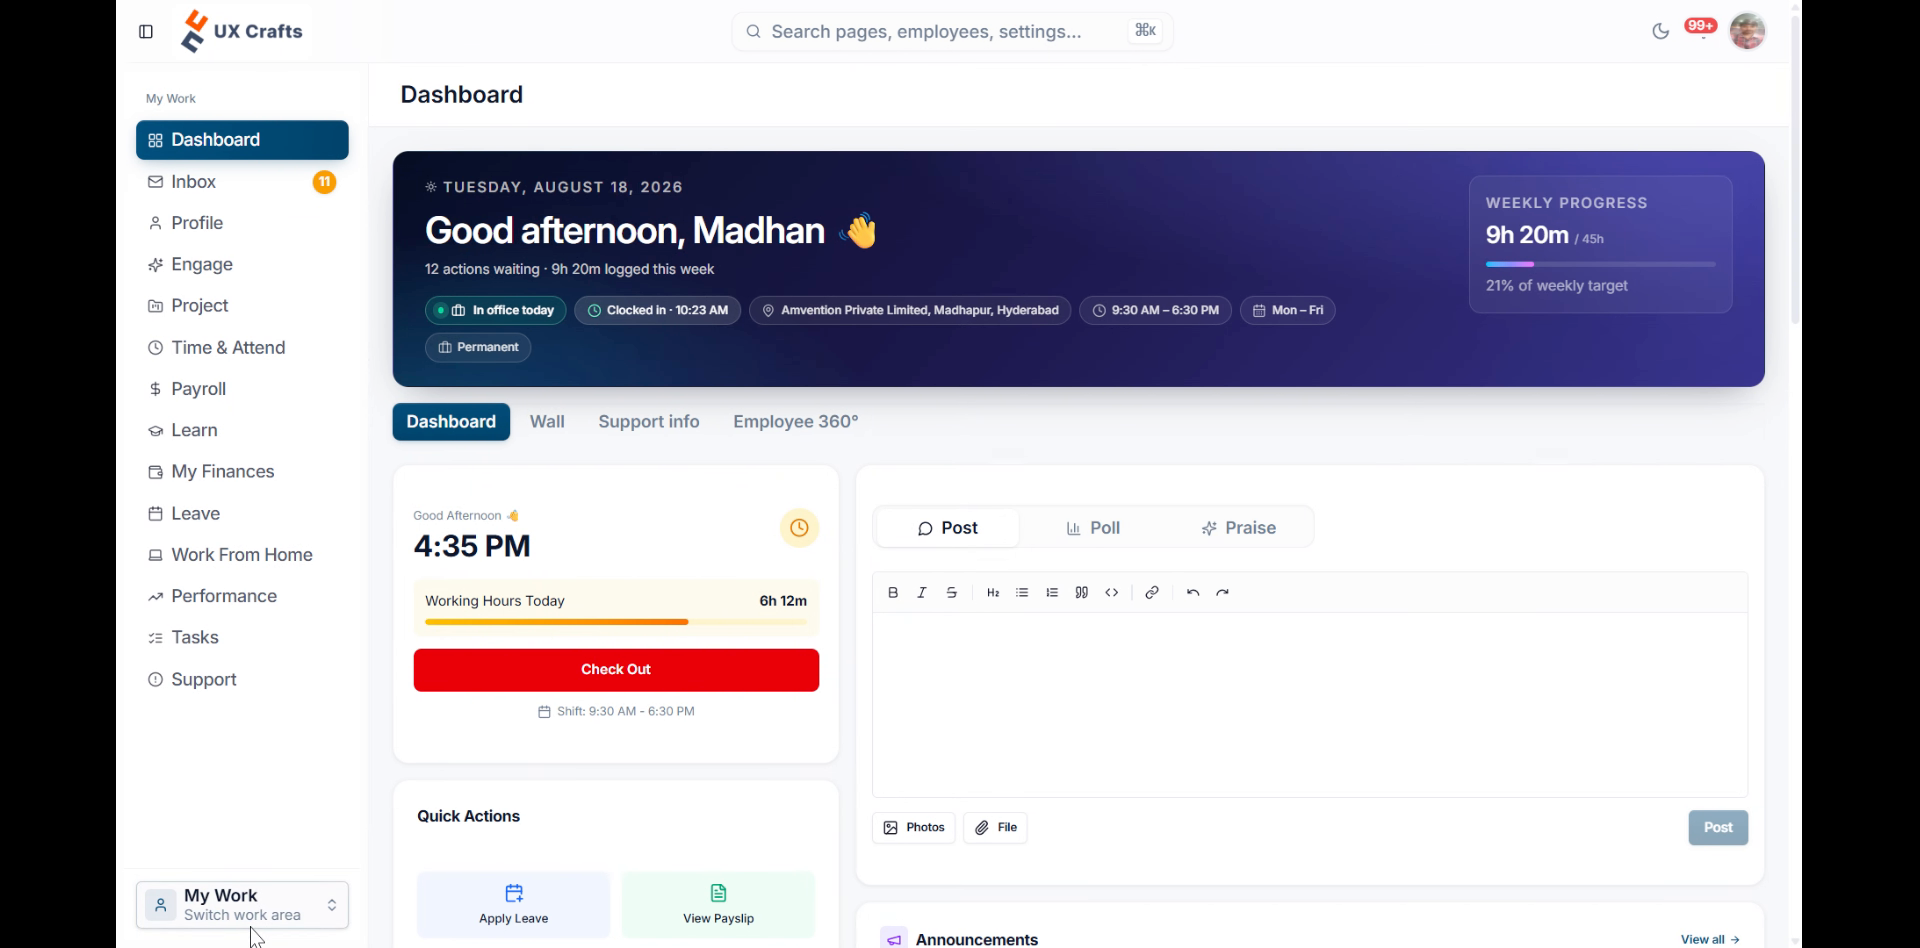
Task: Select the Post composer tab
Action: (947, 528)
